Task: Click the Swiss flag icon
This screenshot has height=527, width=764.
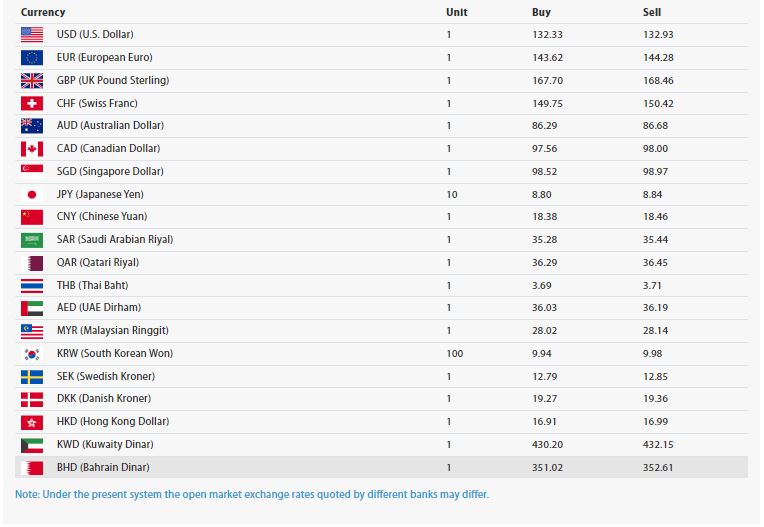Action: 32,104
